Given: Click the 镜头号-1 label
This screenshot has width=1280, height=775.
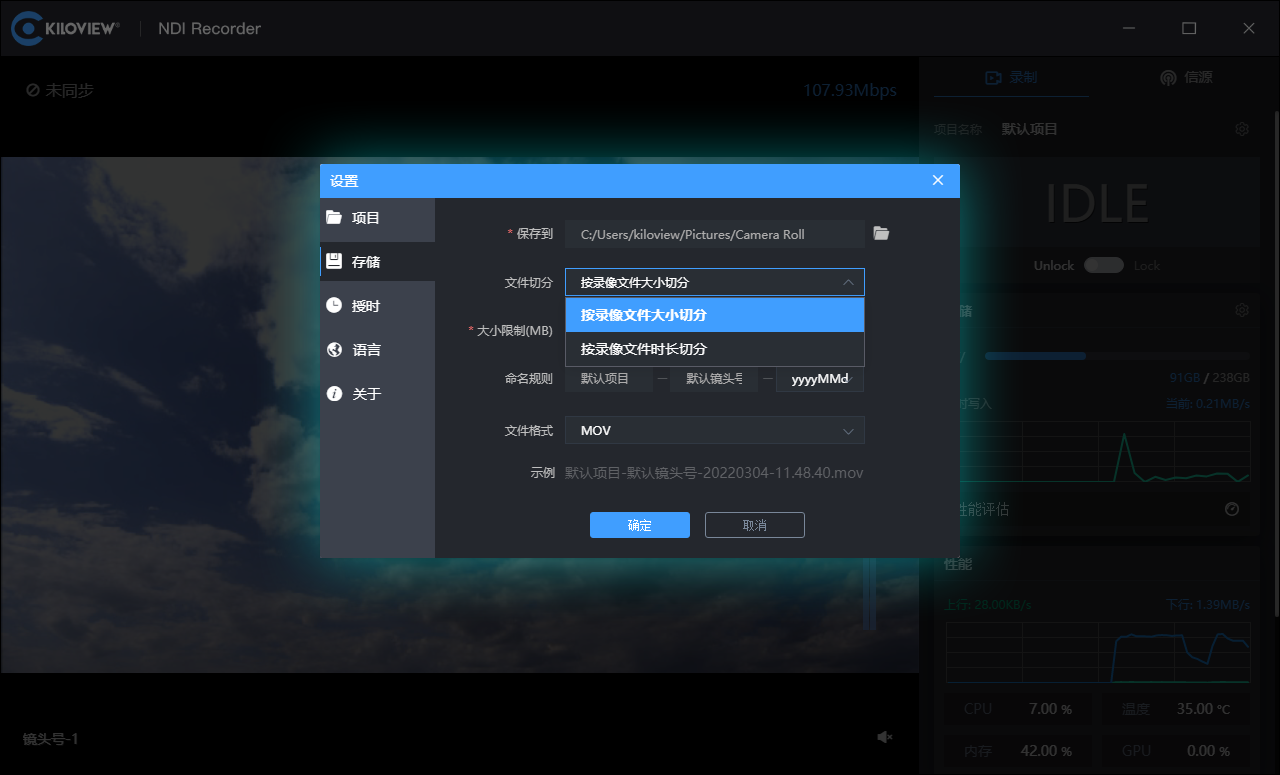Looking at the screenshot, I should click(x=51, y=739).
